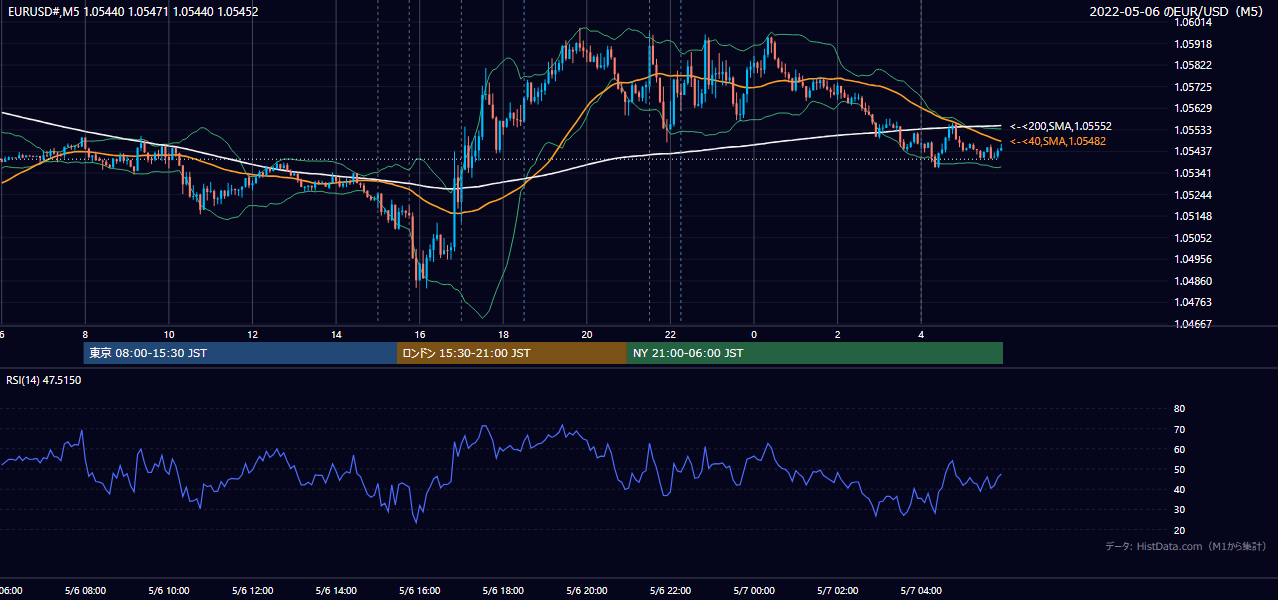Screen dimensions: 1278x600
Task: Click the 5/6 18:00 bottom date label
Action: pyautogui.click(x=504, y=591)
